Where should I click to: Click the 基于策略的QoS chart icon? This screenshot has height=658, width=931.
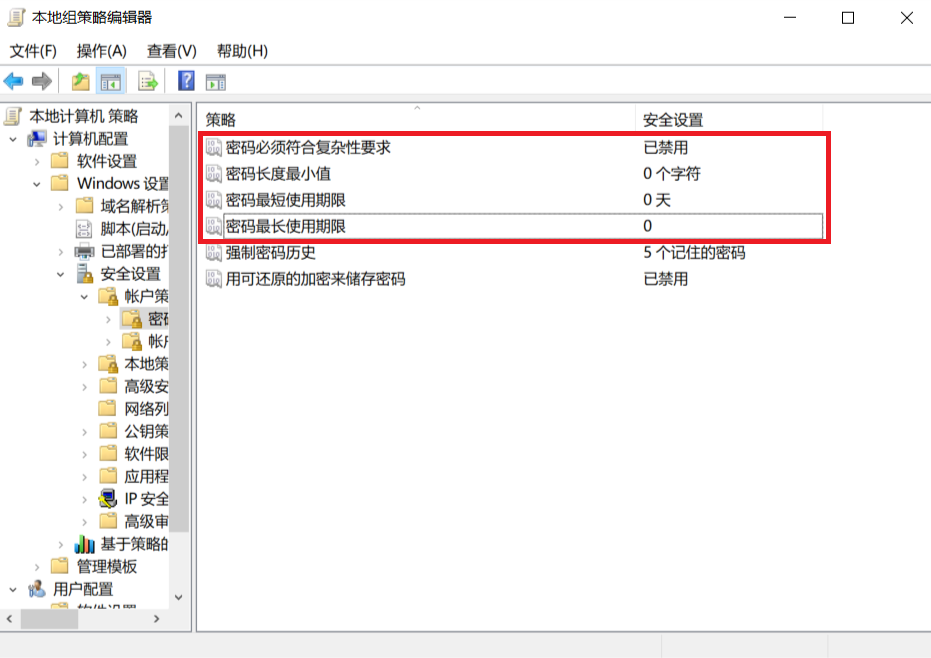[x=85, y=544]
